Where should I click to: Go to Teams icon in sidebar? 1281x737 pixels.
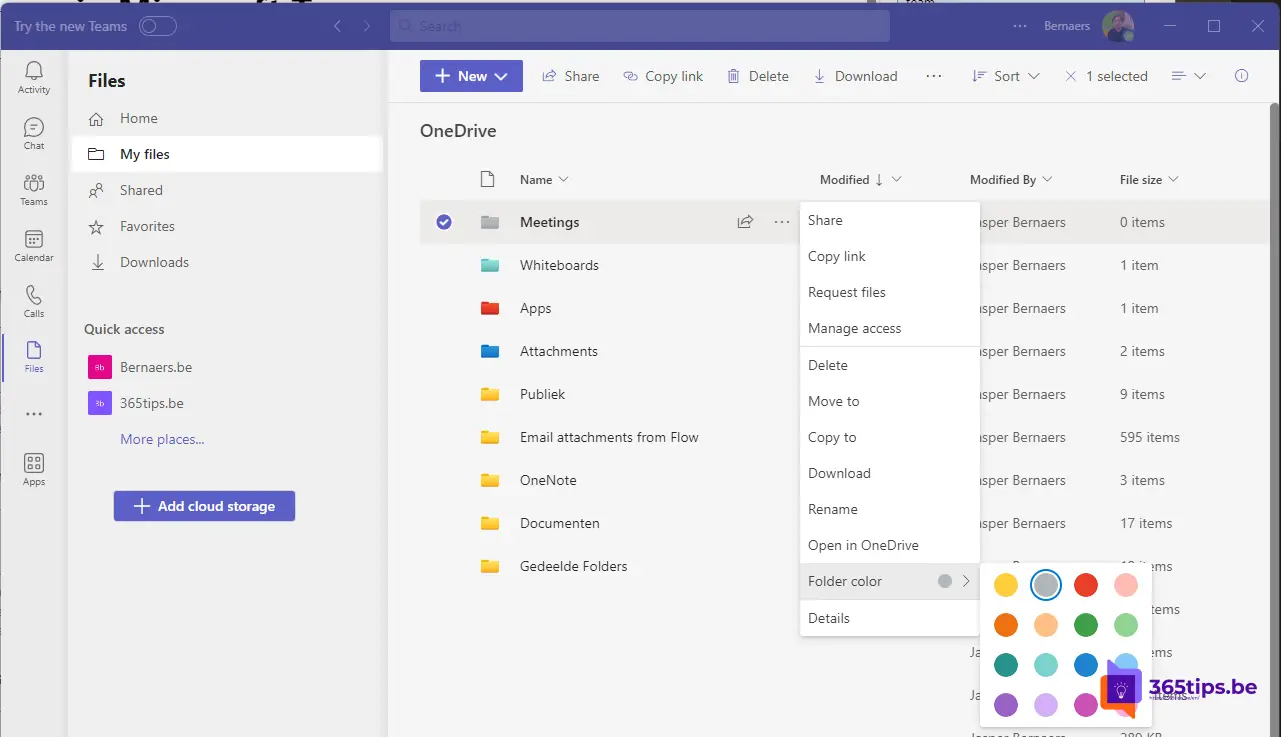(x=34, y=189)
